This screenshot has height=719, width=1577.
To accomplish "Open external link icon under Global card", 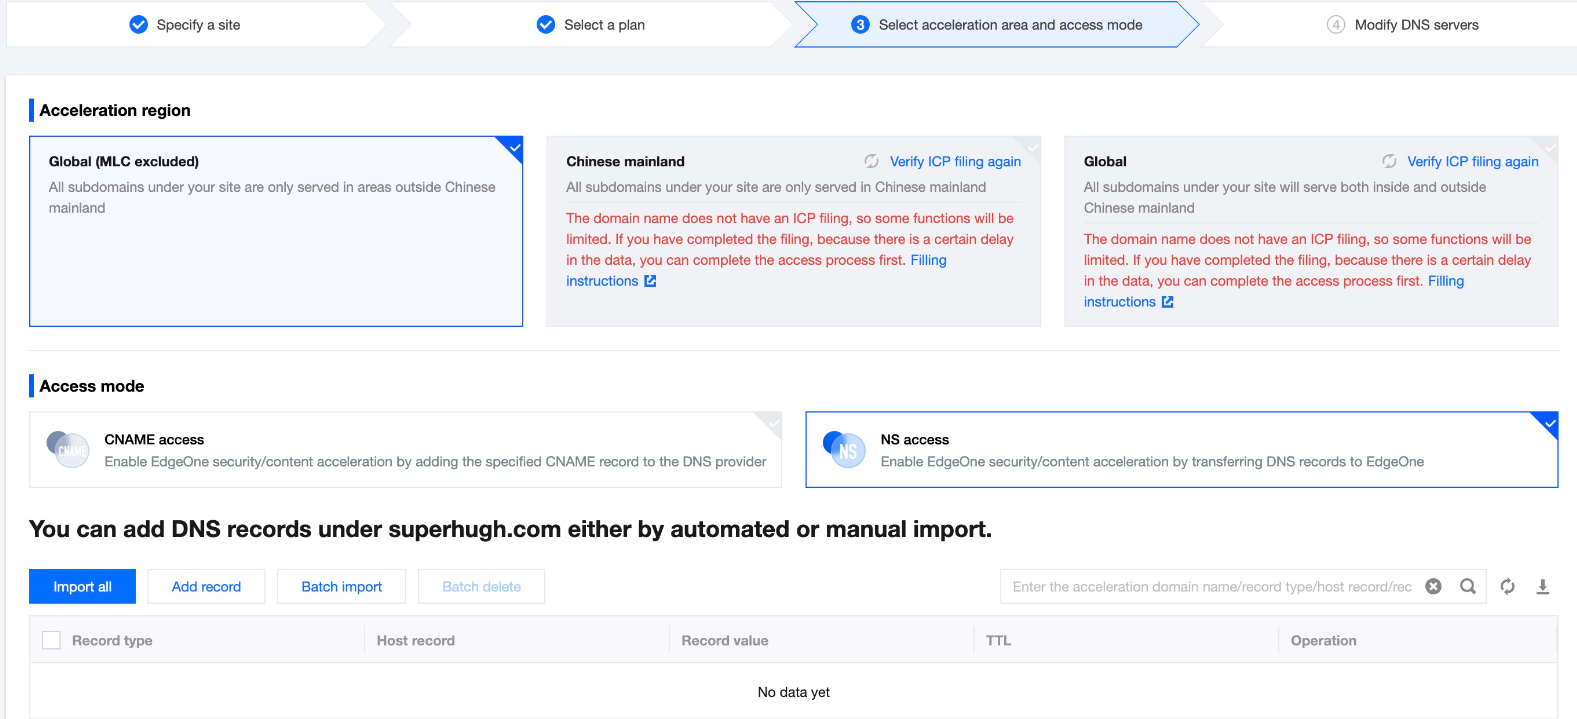I will pos(1167,302).
